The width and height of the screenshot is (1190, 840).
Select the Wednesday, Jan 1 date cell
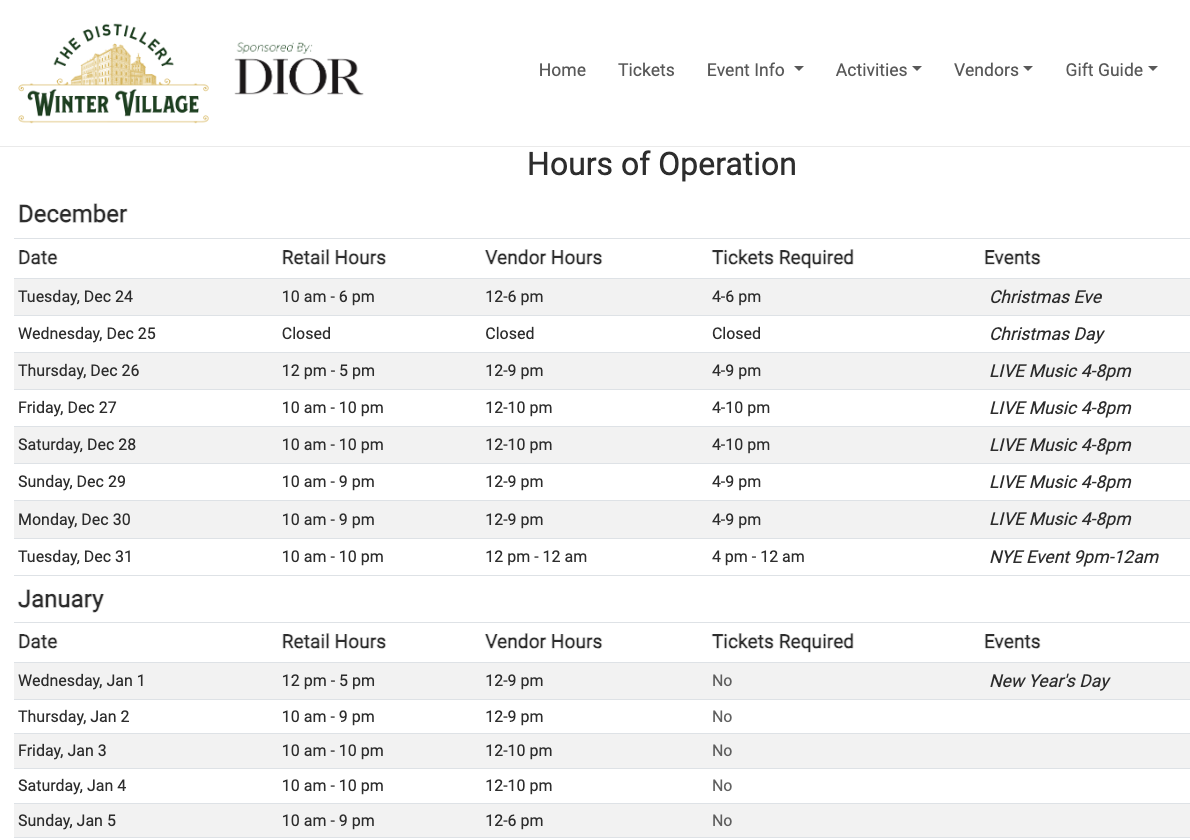pyautogui.click(x=81, y=681)
